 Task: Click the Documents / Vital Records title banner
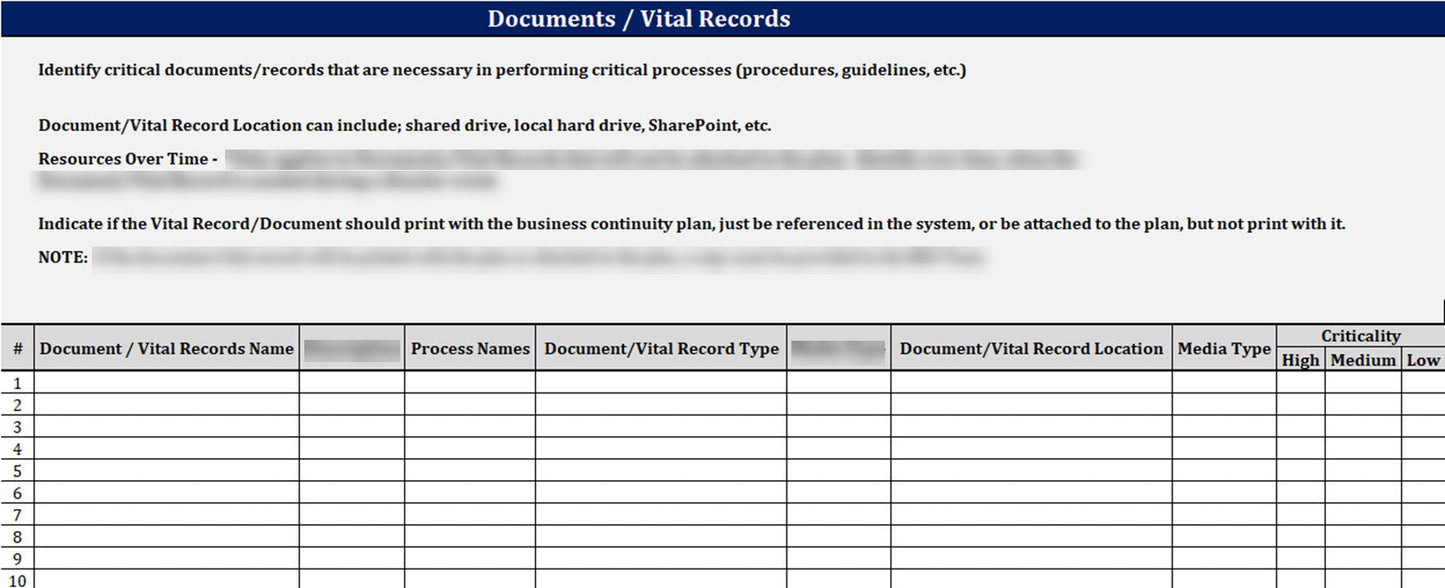point(638,19)
